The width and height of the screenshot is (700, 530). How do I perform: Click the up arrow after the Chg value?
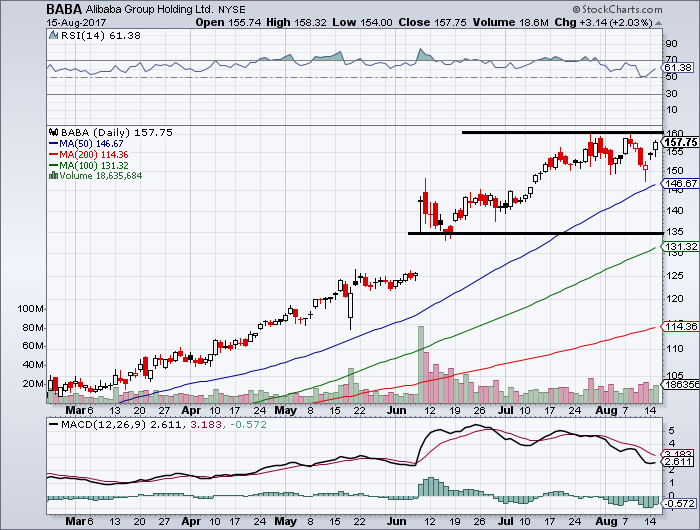click(x=658, y=23)
